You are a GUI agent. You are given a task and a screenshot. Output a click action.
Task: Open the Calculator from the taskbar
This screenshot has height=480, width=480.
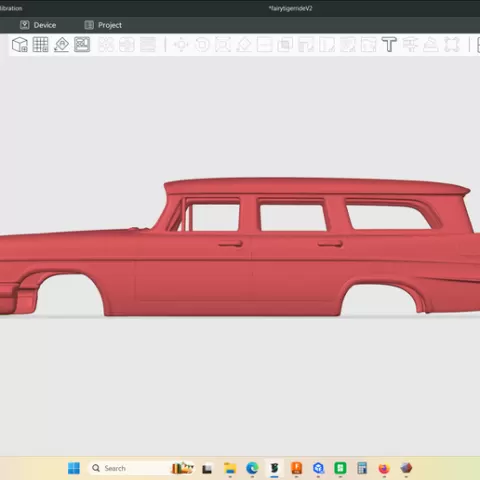362,468
